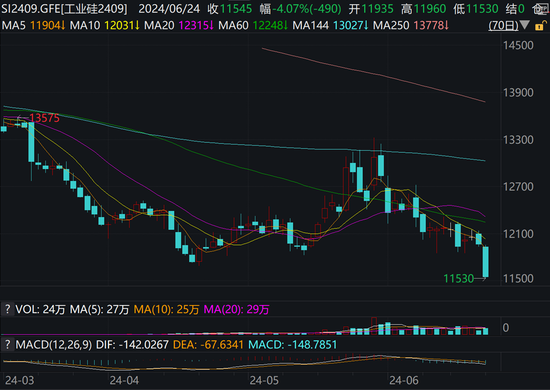
Task: Click the last cyan candlestick on chart
Action: point(485,262)
